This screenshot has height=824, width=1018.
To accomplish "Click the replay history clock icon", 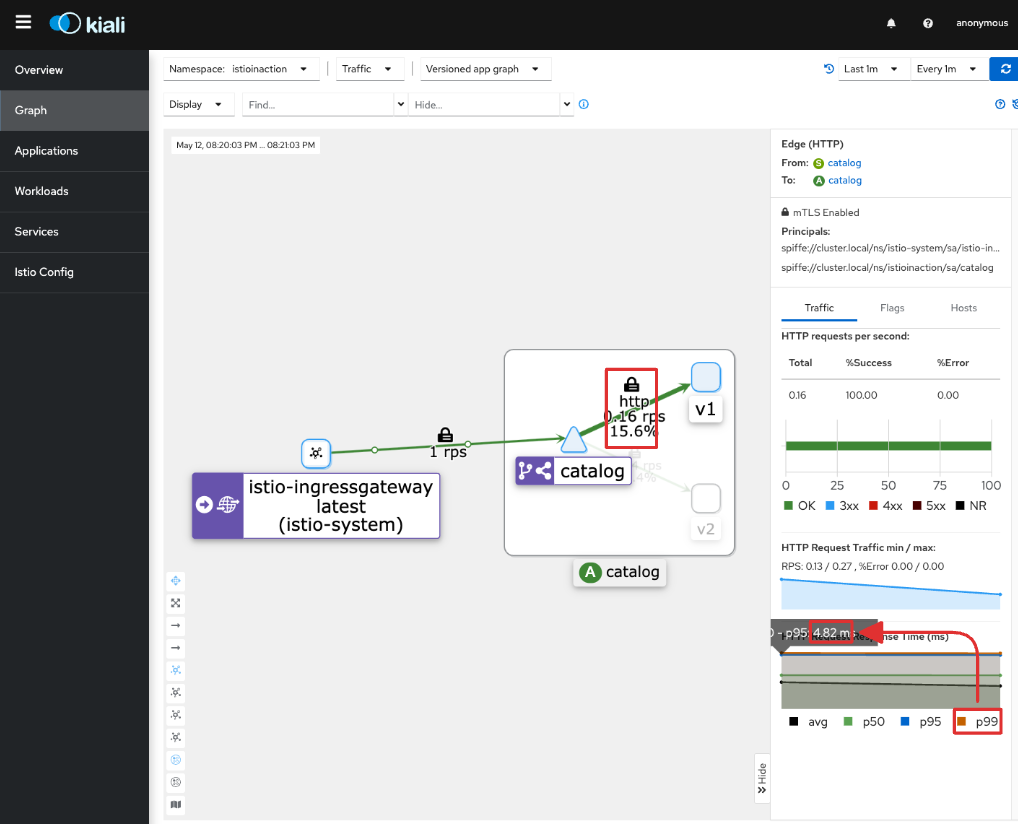I will [829, 69].
